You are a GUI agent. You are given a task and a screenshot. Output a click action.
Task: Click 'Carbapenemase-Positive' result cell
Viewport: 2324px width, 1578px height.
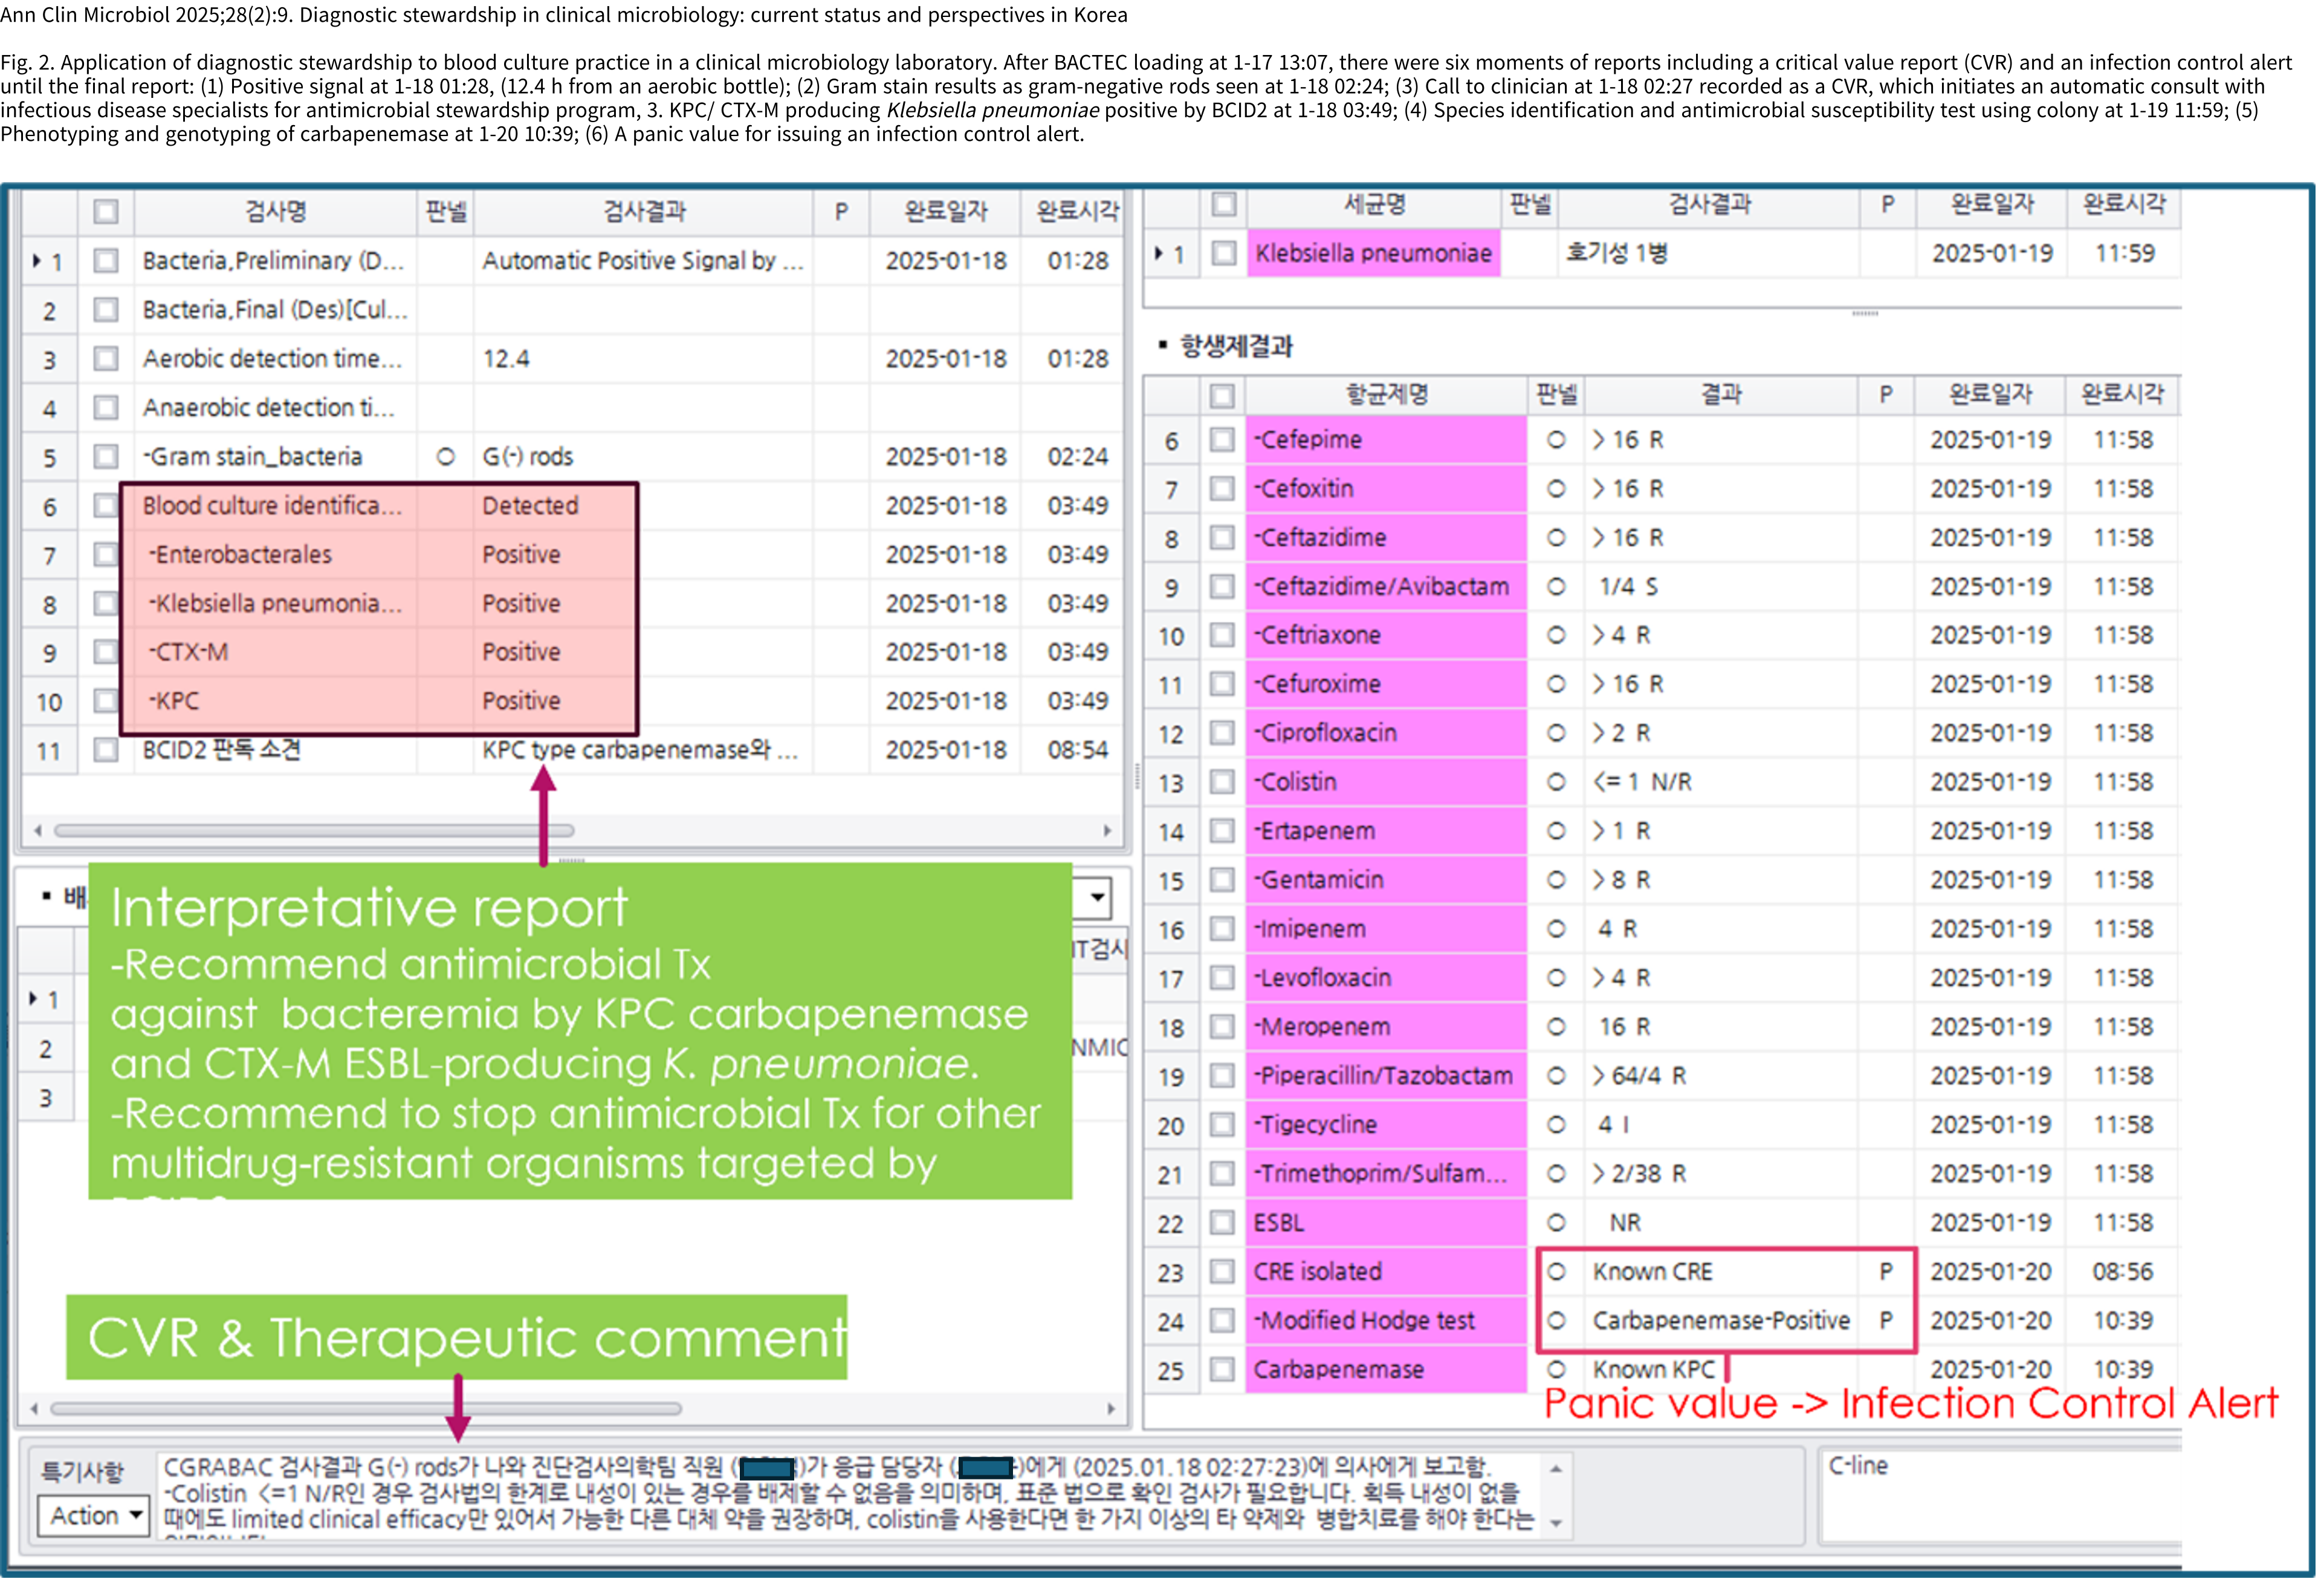point(1721,1320)
